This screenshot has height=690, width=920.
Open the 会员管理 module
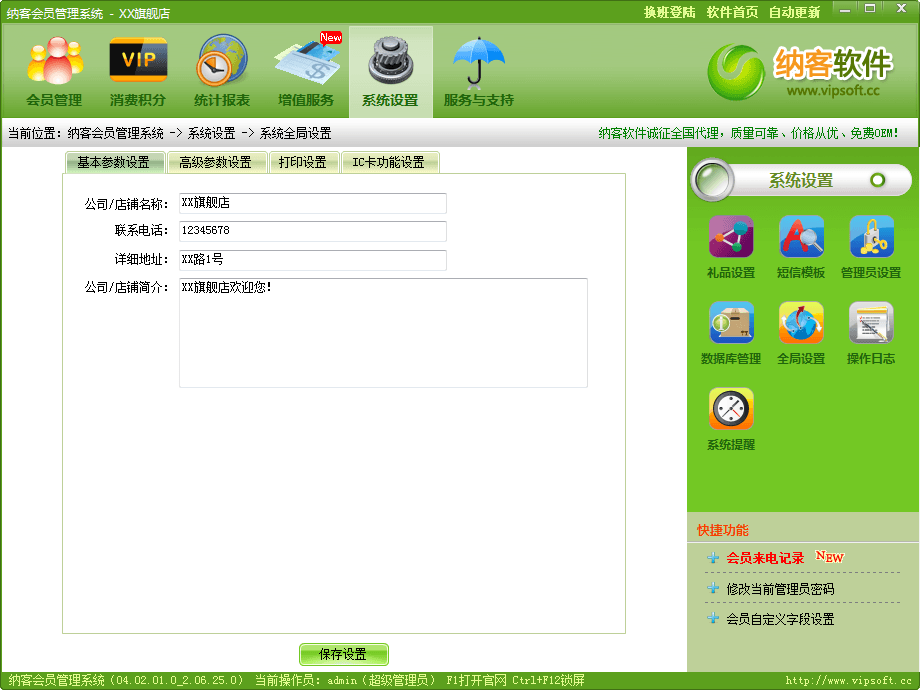pyautogui.click(x=54, y=71)
